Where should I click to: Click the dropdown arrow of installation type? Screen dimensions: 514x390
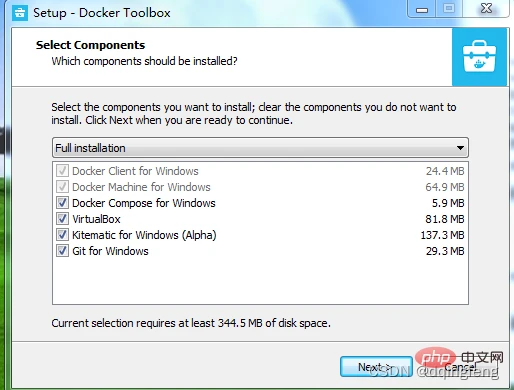pyautogui.click(x=460, y=148)
